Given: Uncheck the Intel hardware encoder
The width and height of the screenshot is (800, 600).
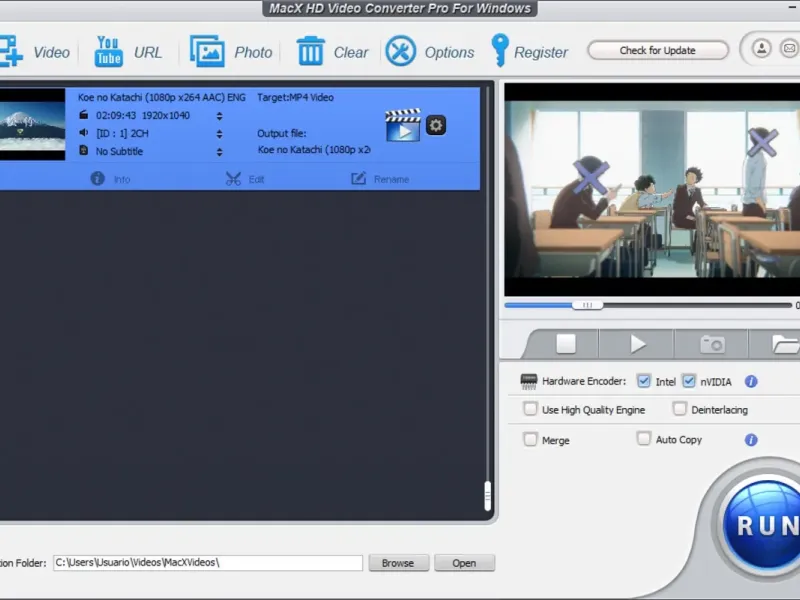Looking at the screenshot, I should 643,381.
